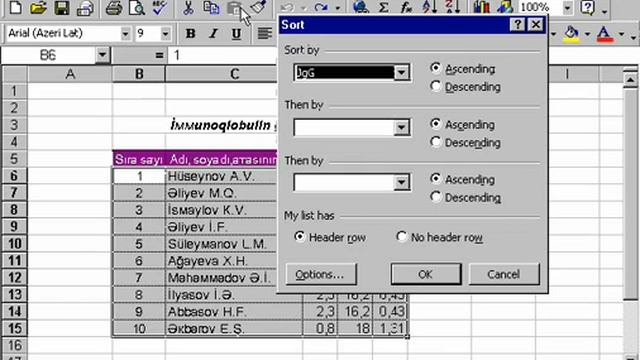Apply the red Font Color
Viewport: 640px width, 360px height.
pos(605,34)
